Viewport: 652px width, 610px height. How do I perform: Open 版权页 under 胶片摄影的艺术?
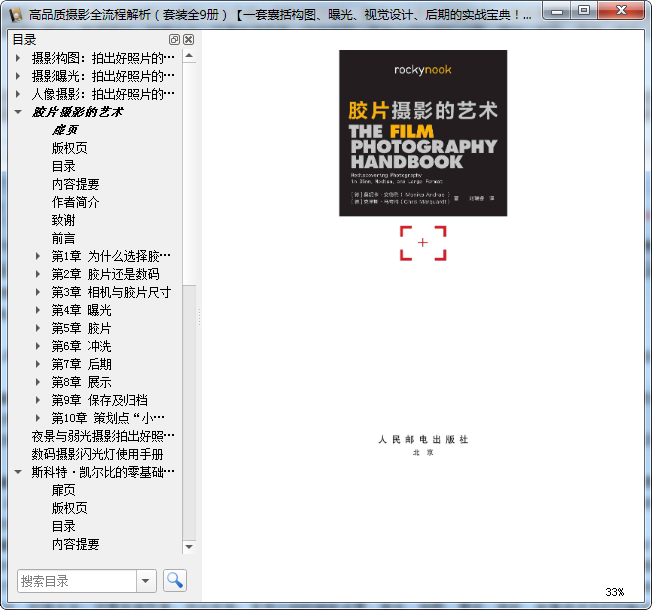[69, 148]
